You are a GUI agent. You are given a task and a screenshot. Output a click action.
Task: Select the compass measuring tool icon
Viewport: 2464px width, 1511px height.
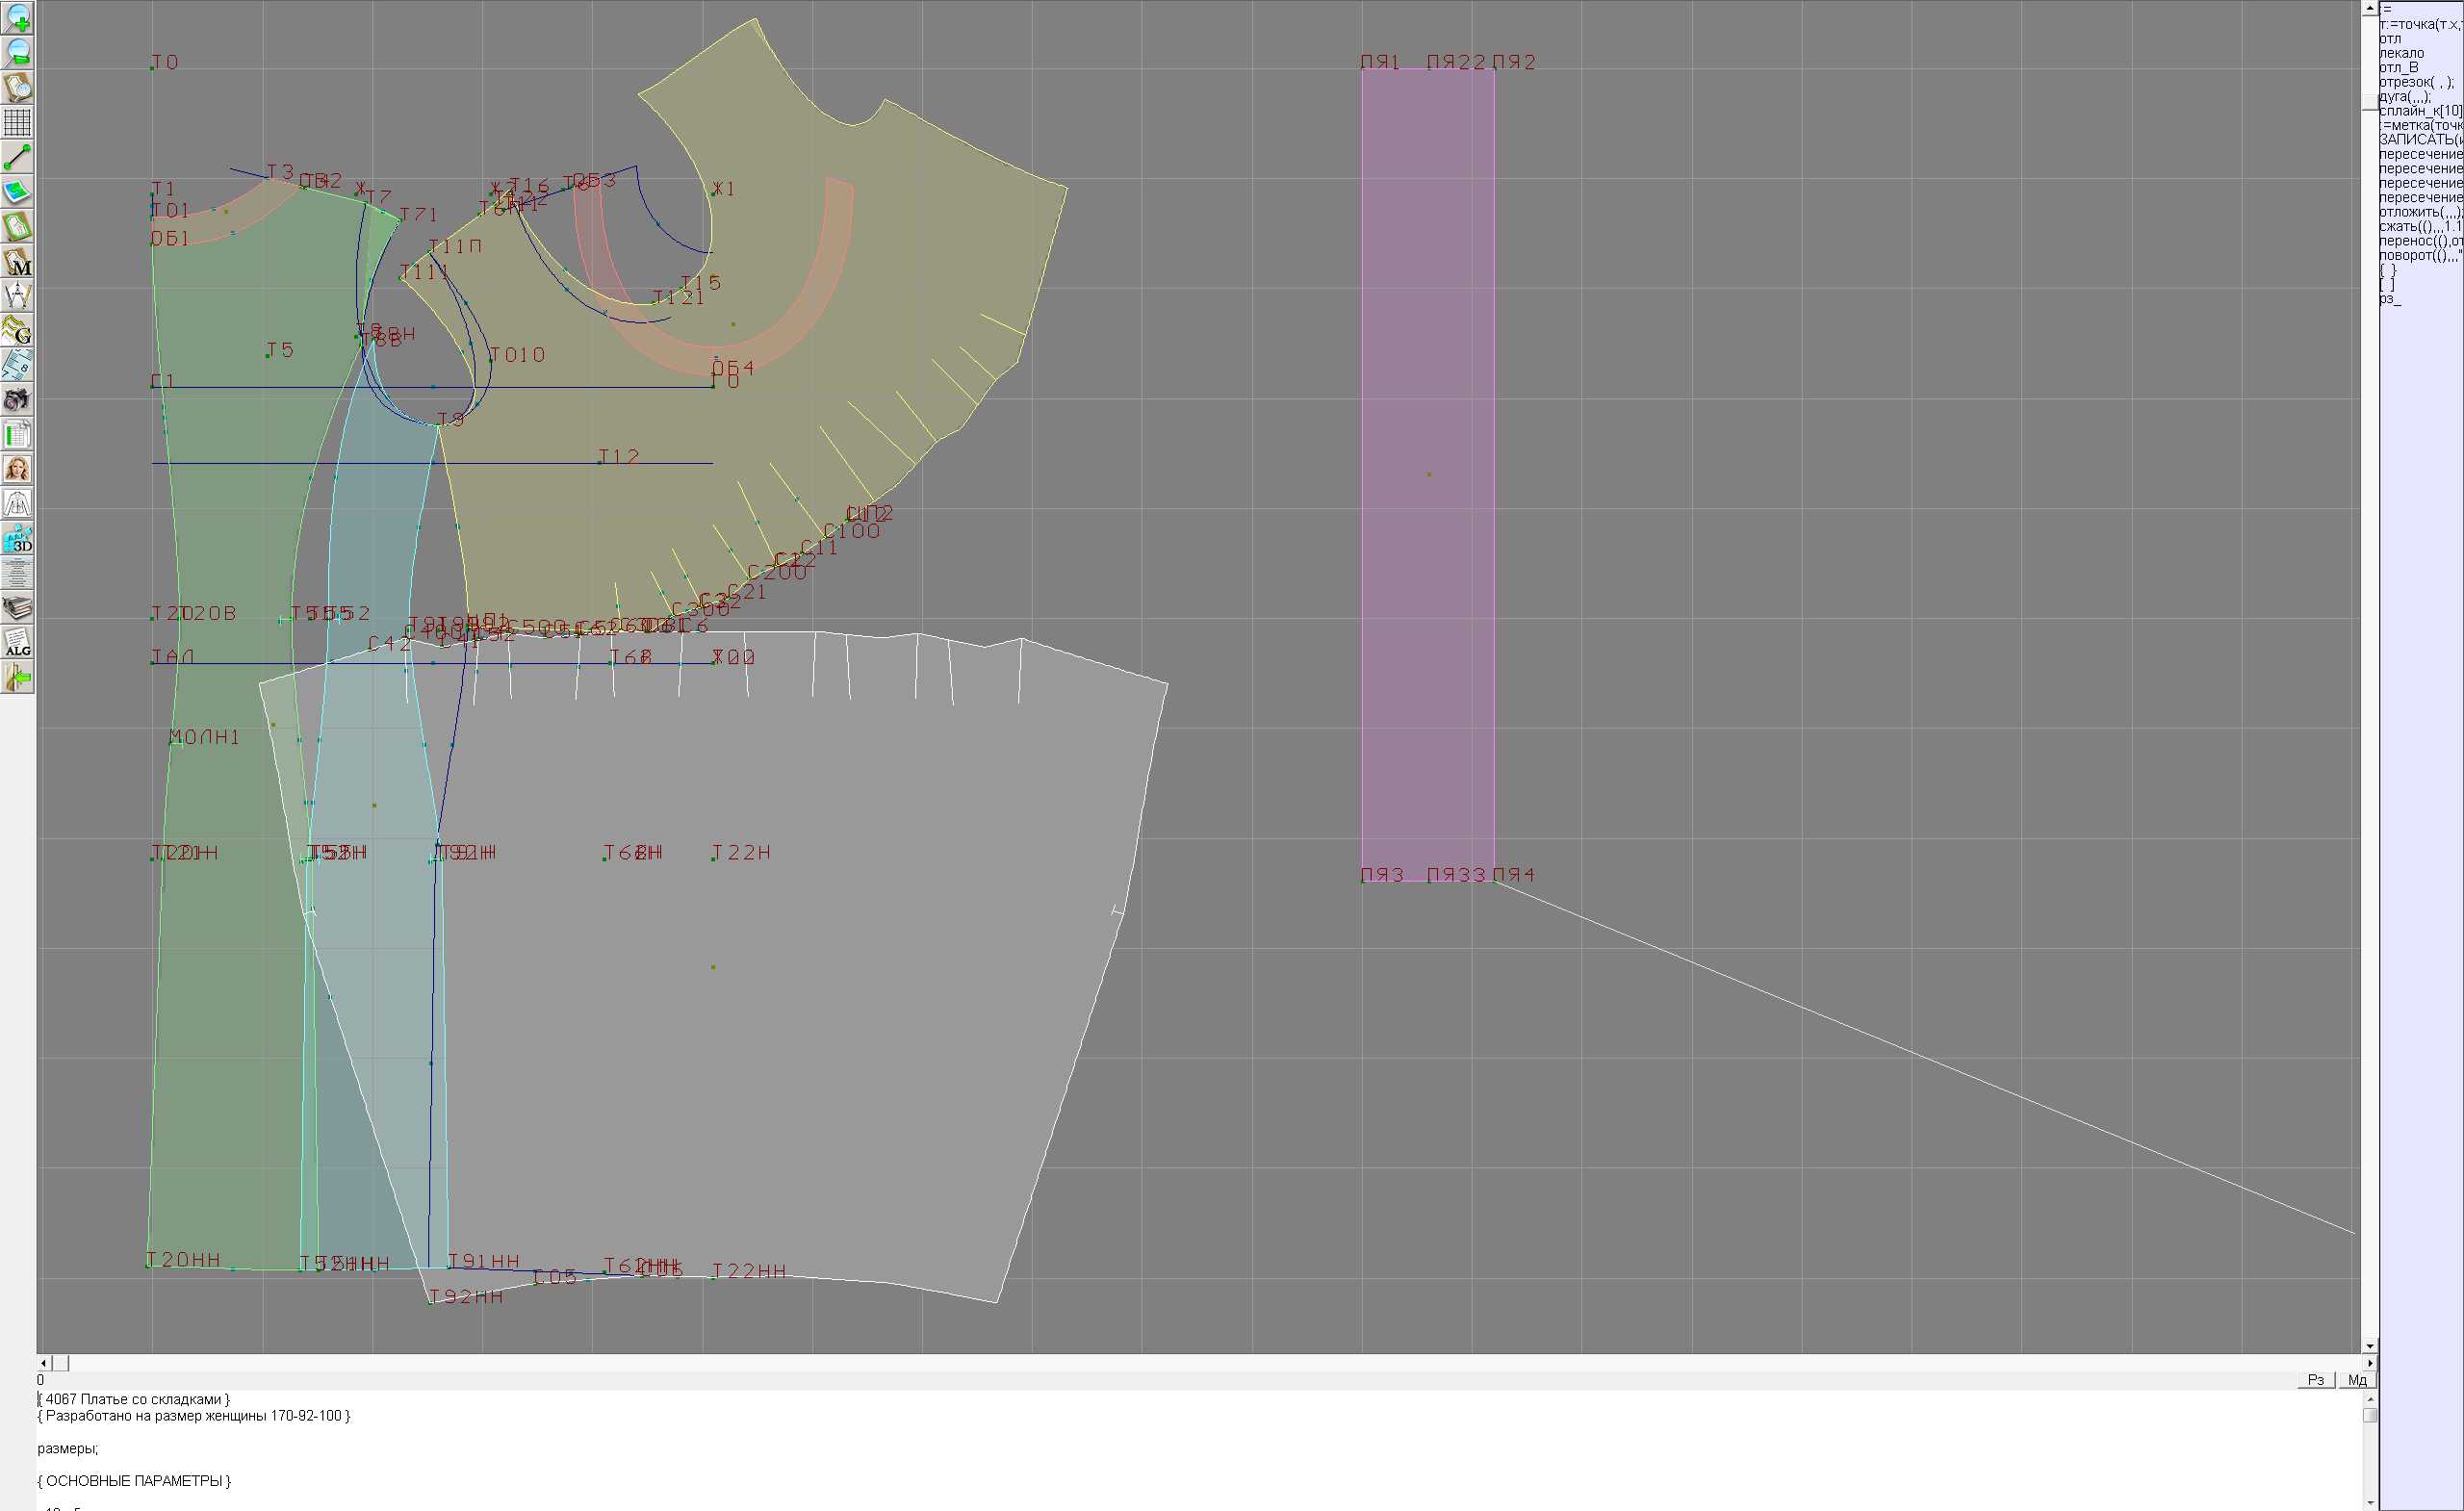coord(17,296)
